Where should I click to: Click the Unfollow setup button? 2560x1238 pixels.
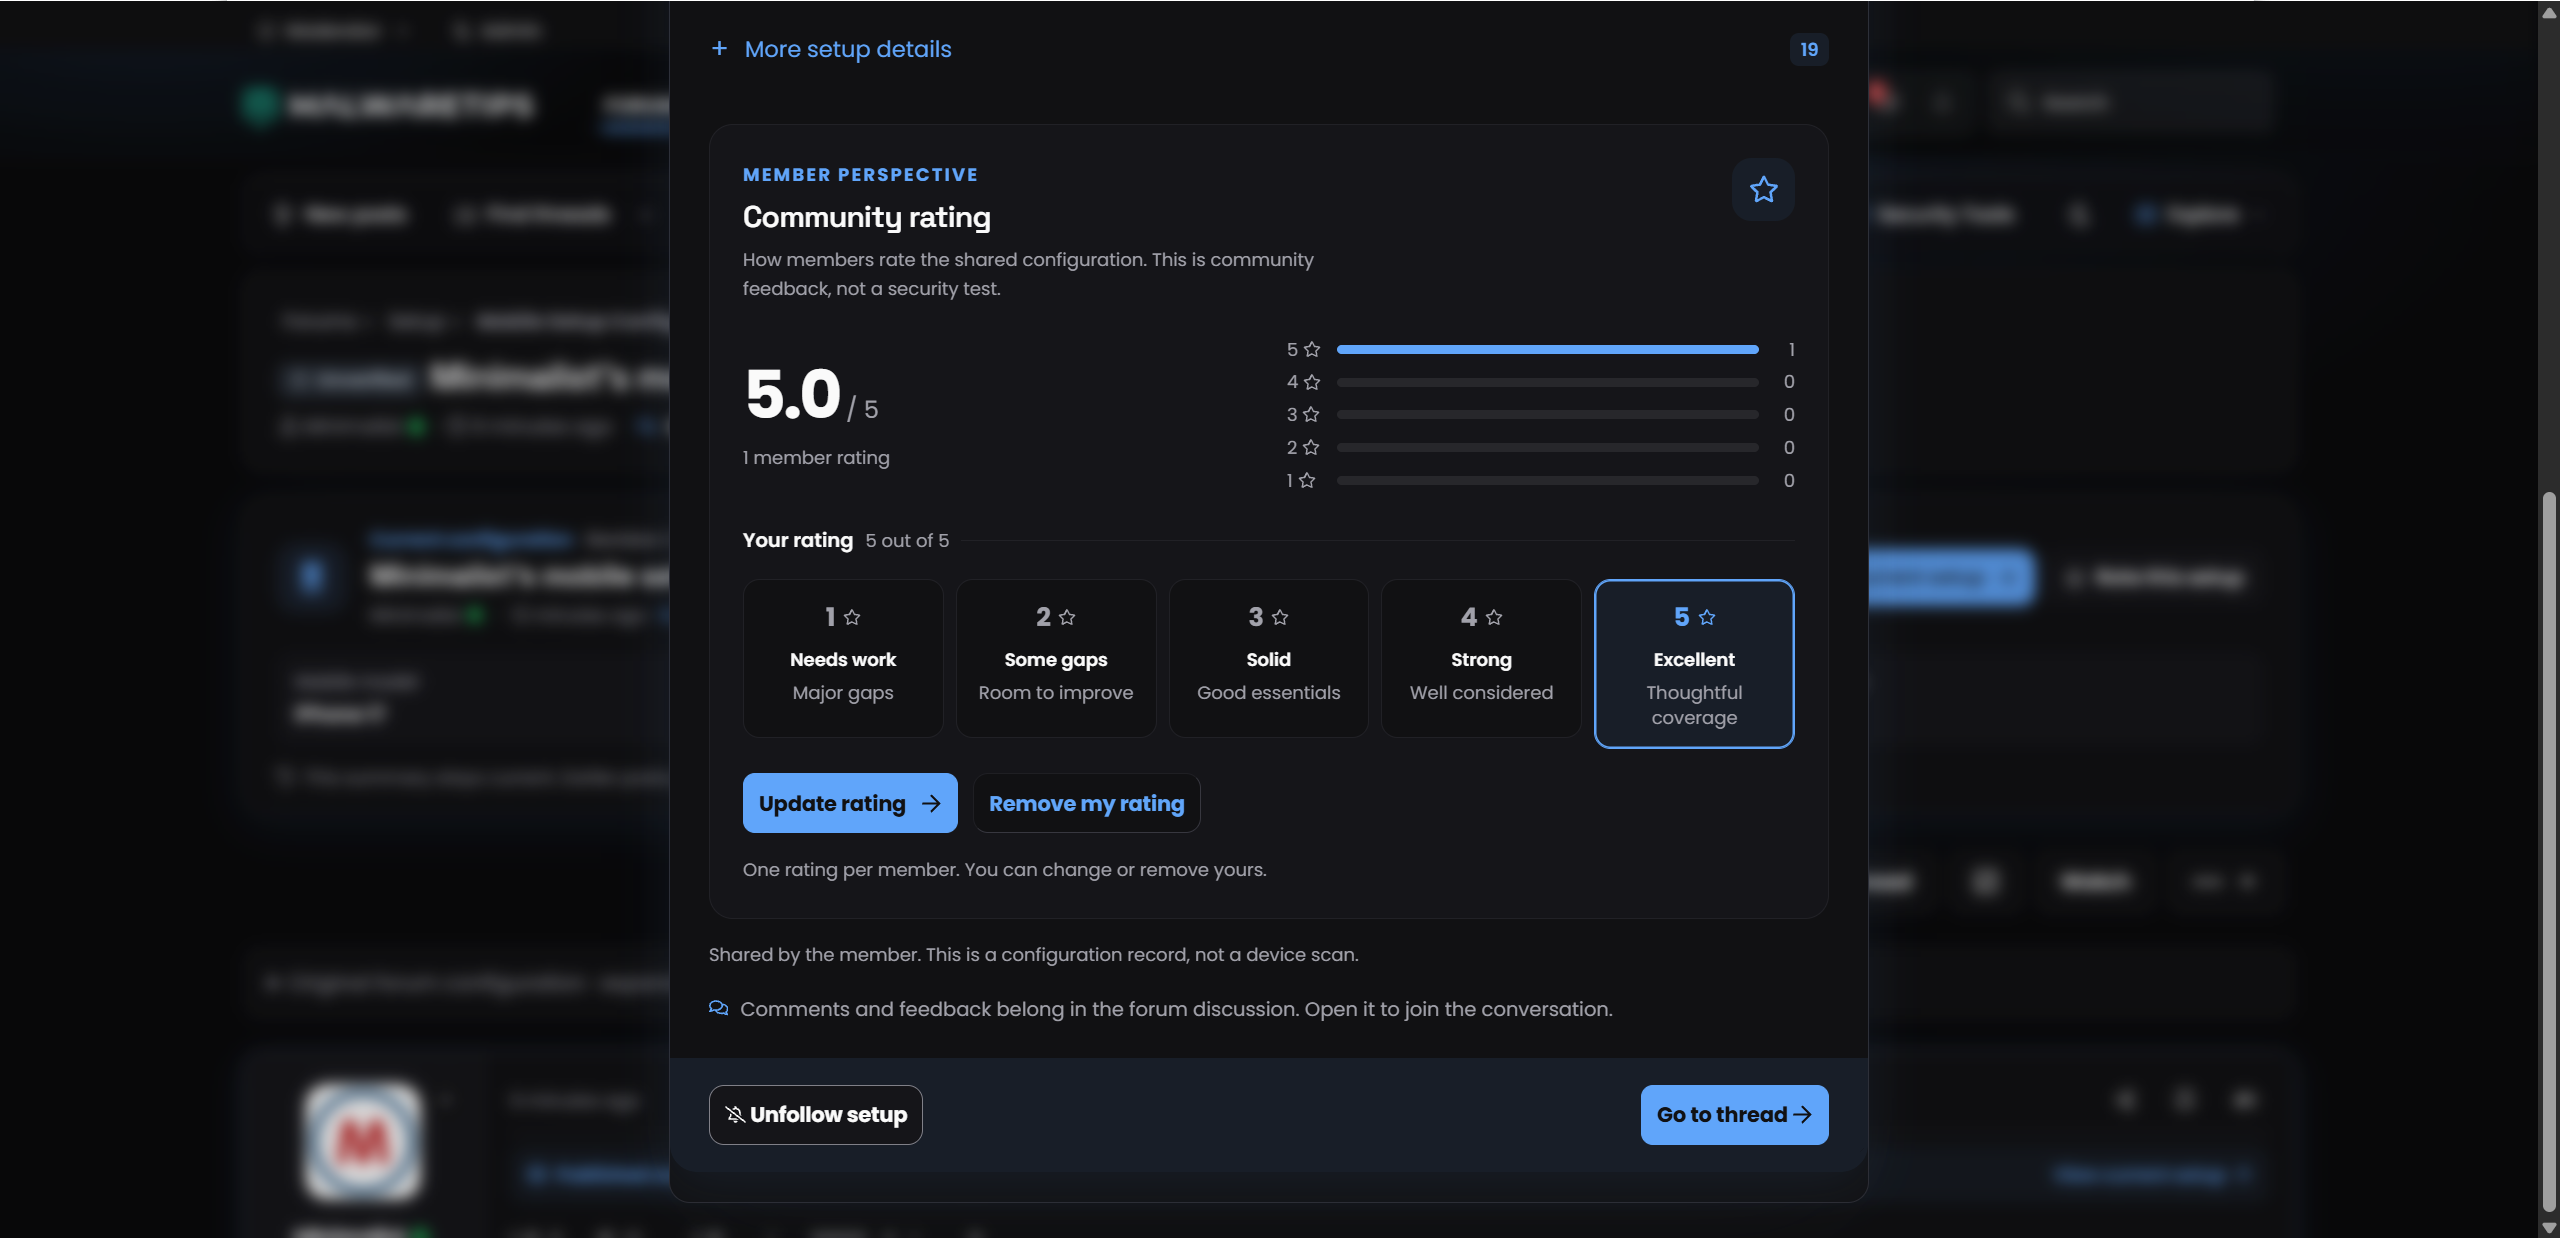(815, 1114)
